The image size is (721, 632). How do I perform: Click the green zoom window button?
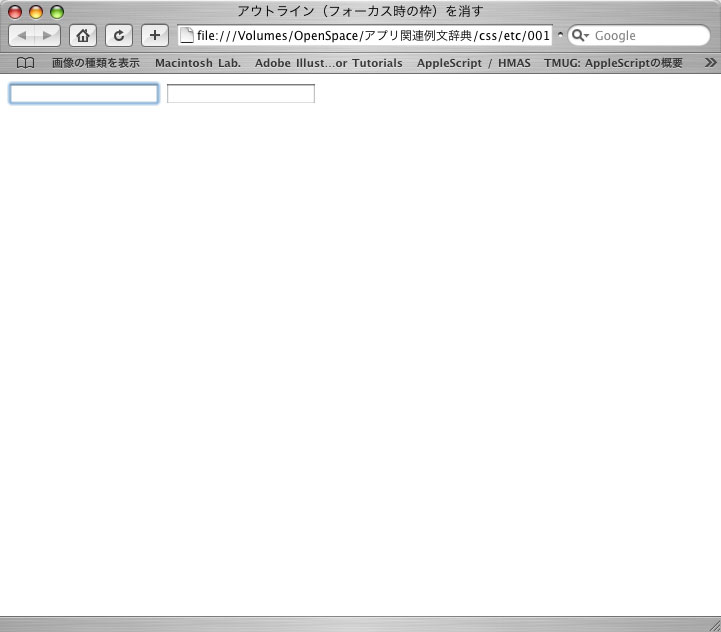(x=57, y=12)
